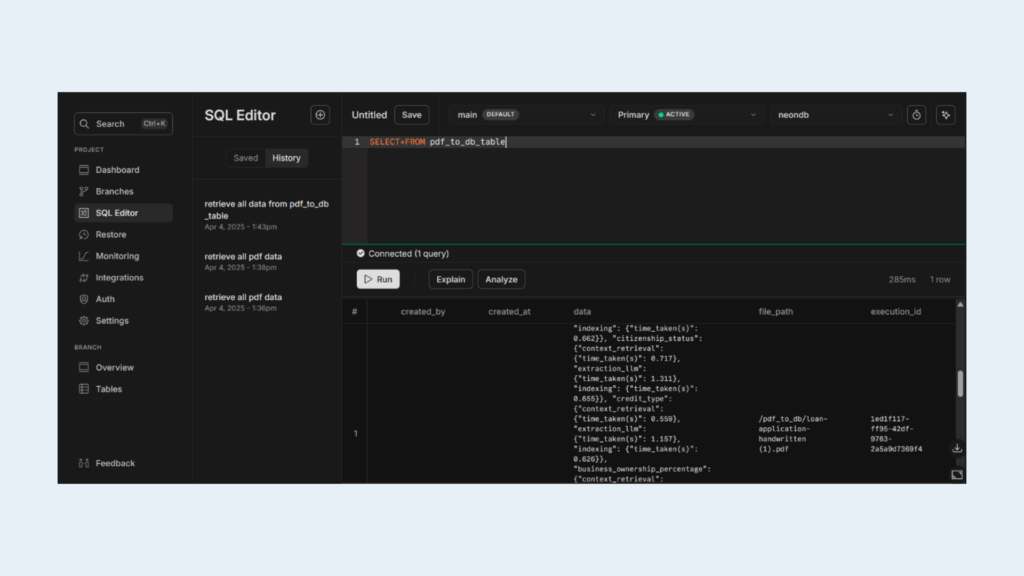Download query results icon

click(x=957, y=449)
